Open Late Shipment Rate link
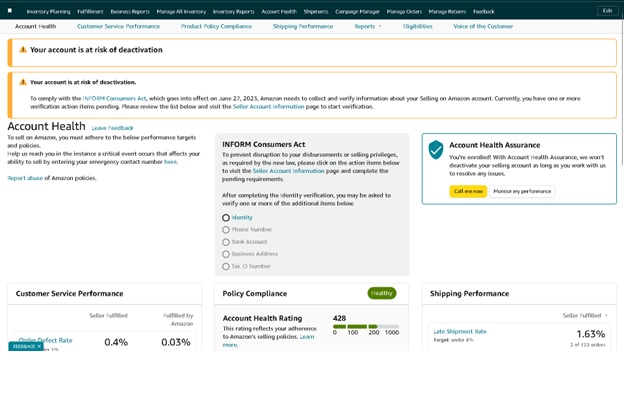Image resolution: width=624 pixels, height=400 pixels. [460, 331]
